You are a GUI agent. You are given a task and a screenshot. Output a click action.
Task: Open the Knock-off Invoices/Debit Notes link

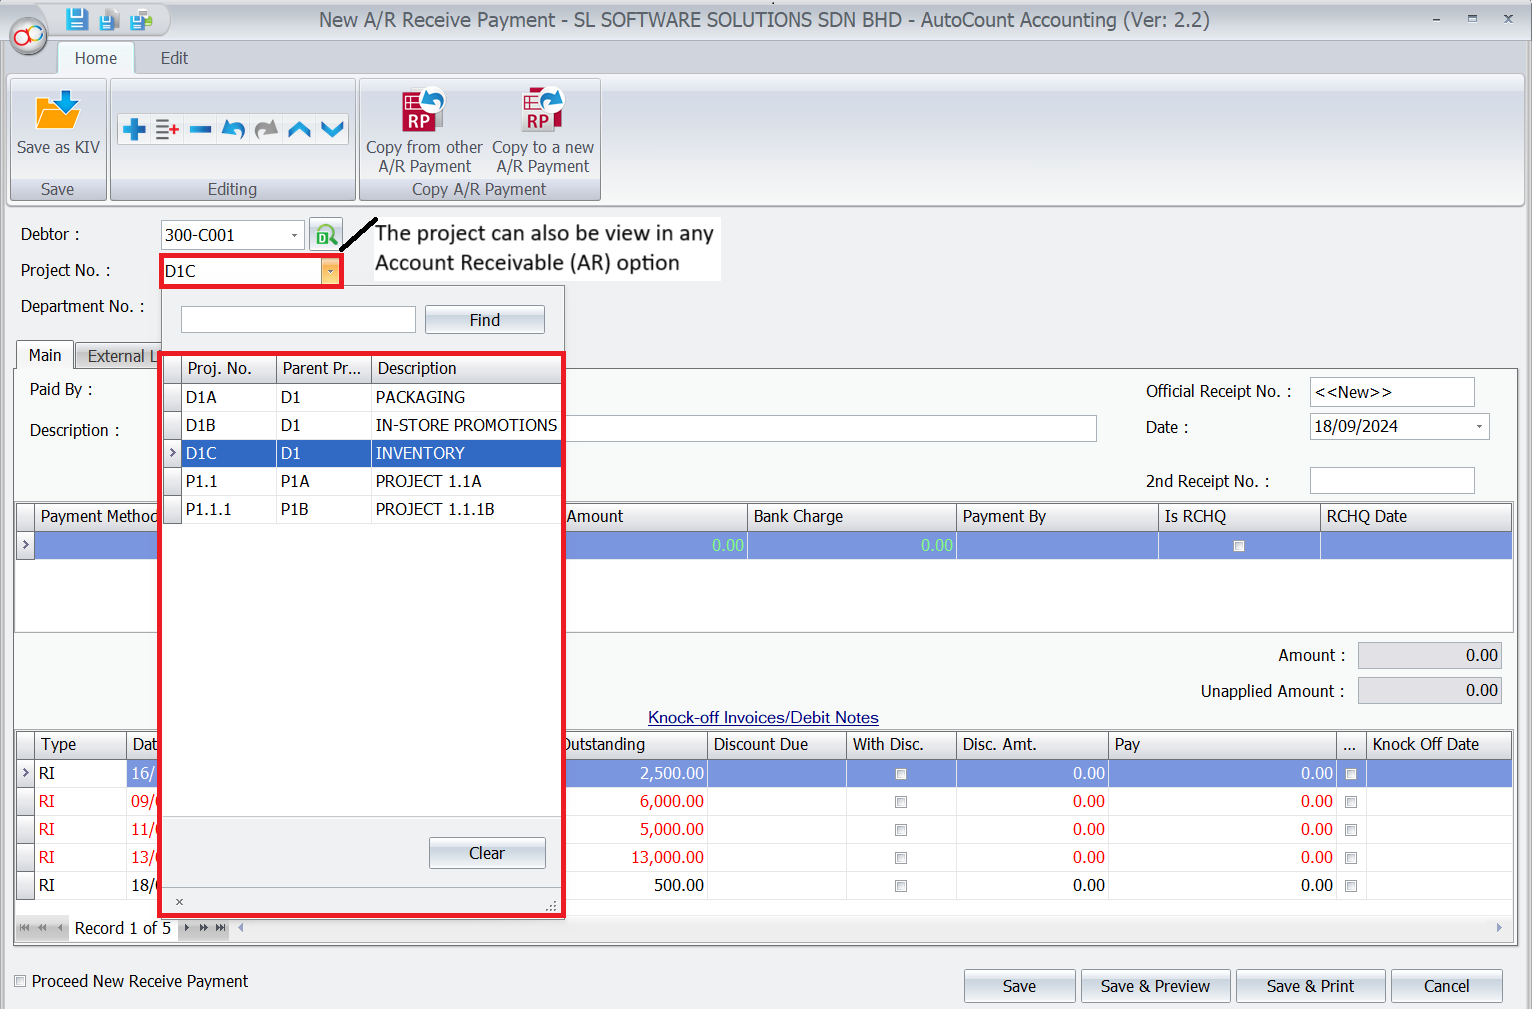point(762,717)
